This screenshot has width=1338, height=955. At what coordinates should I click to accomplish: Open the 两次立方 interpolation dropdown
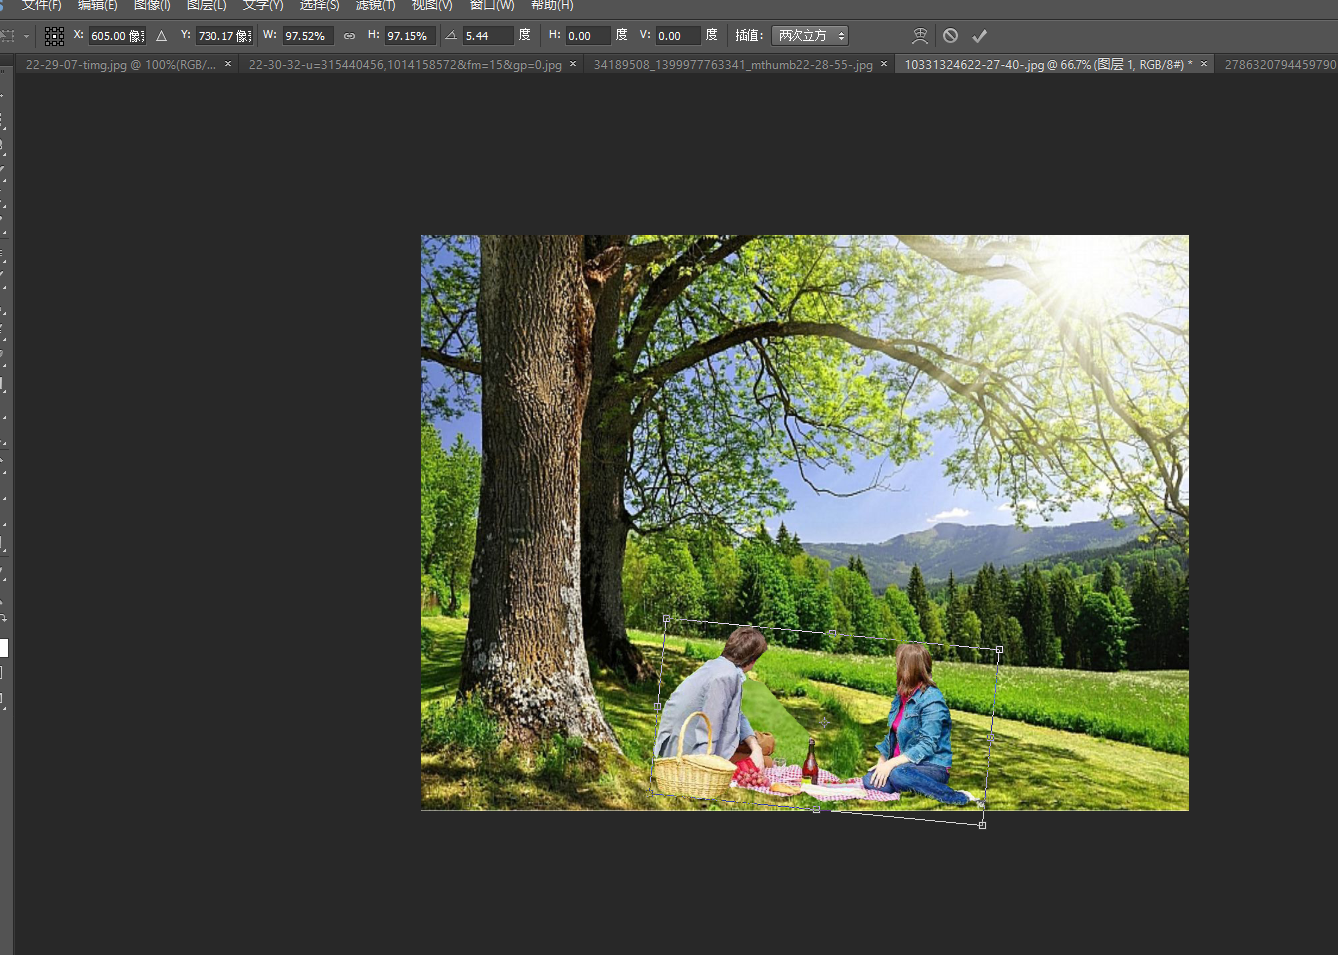click(810, 36)
